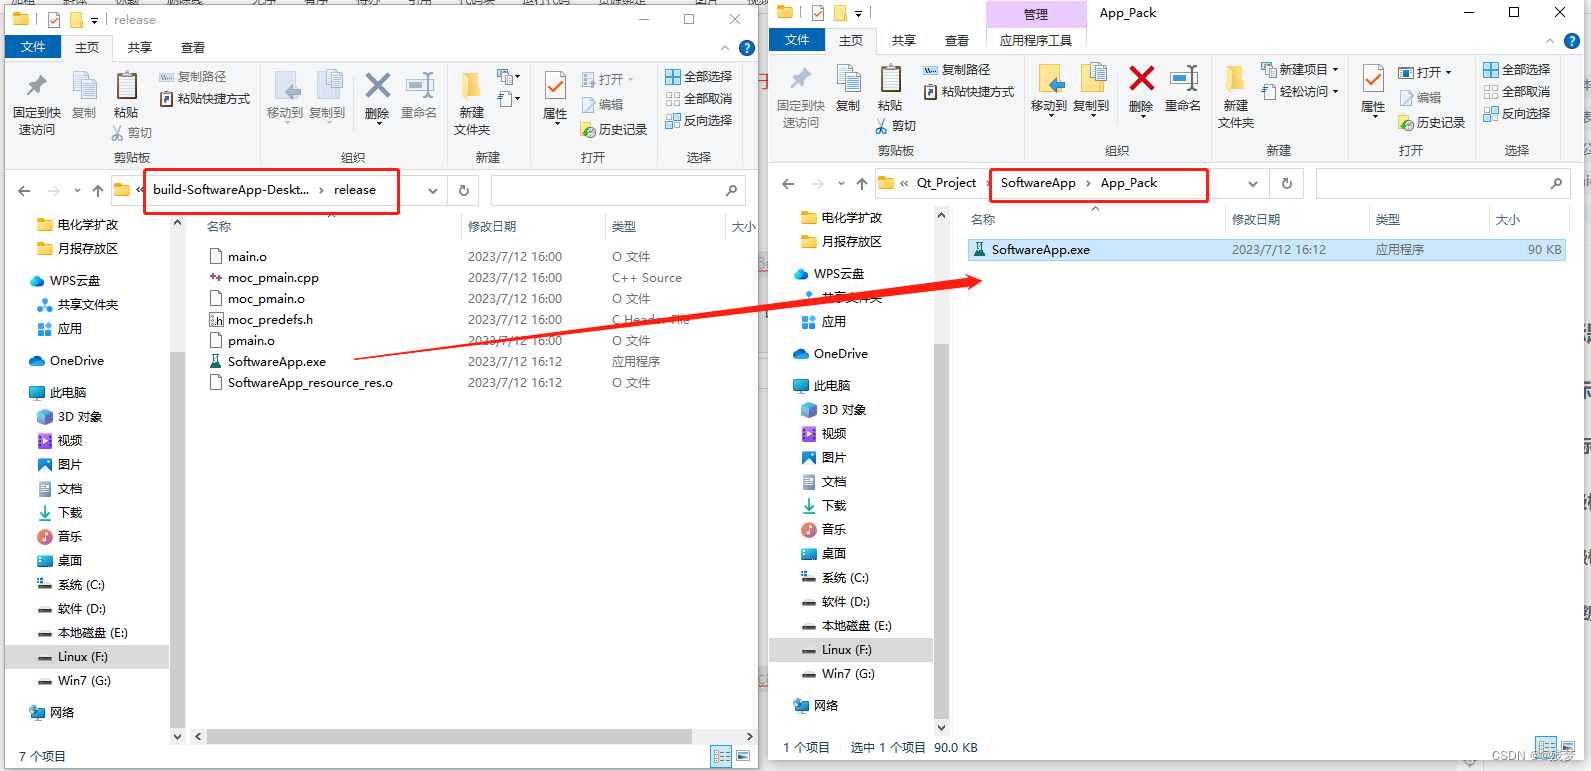Image resolution: width=1591 pixels, height=771 pixels.
Task: Select Linux (F:) drive in release window tree
Action: (83, 657)
